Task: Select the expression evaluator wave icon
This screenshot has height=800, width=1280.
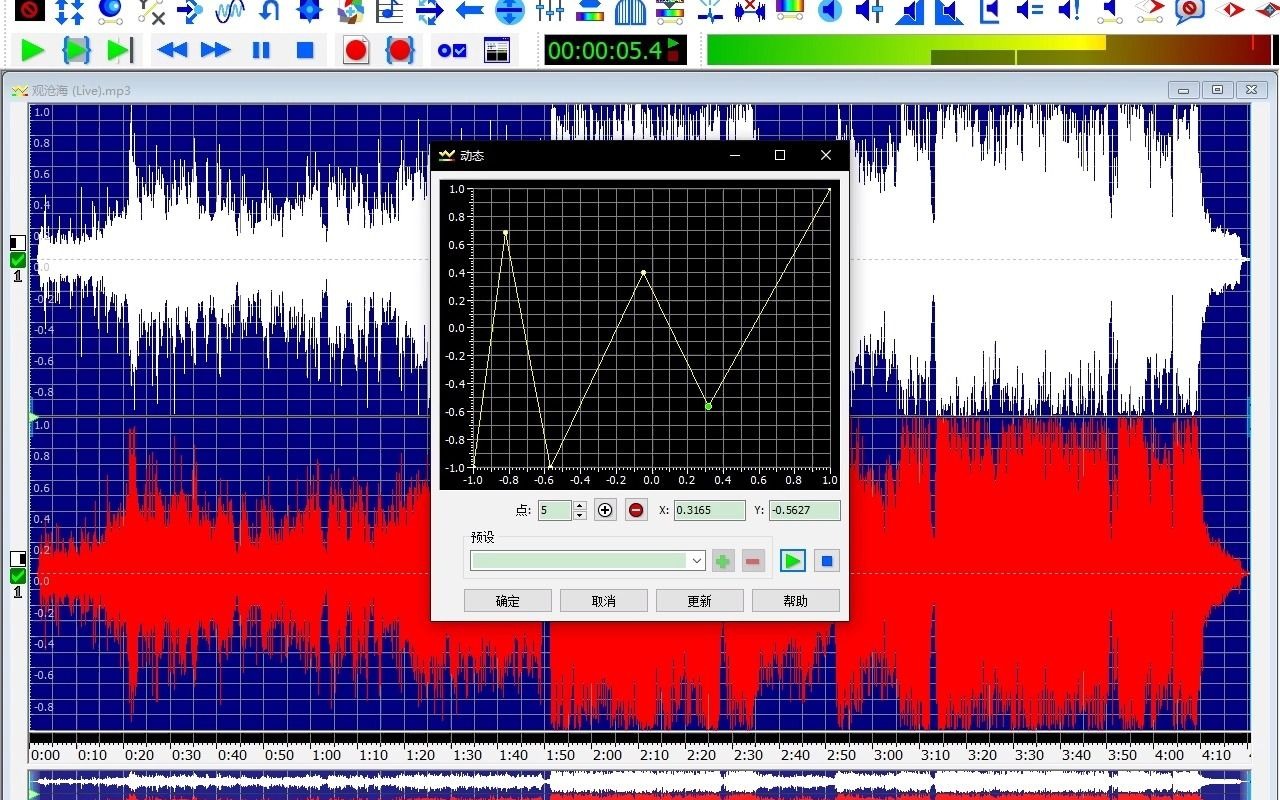Action: pyautogui.click(x=228, y=14)
